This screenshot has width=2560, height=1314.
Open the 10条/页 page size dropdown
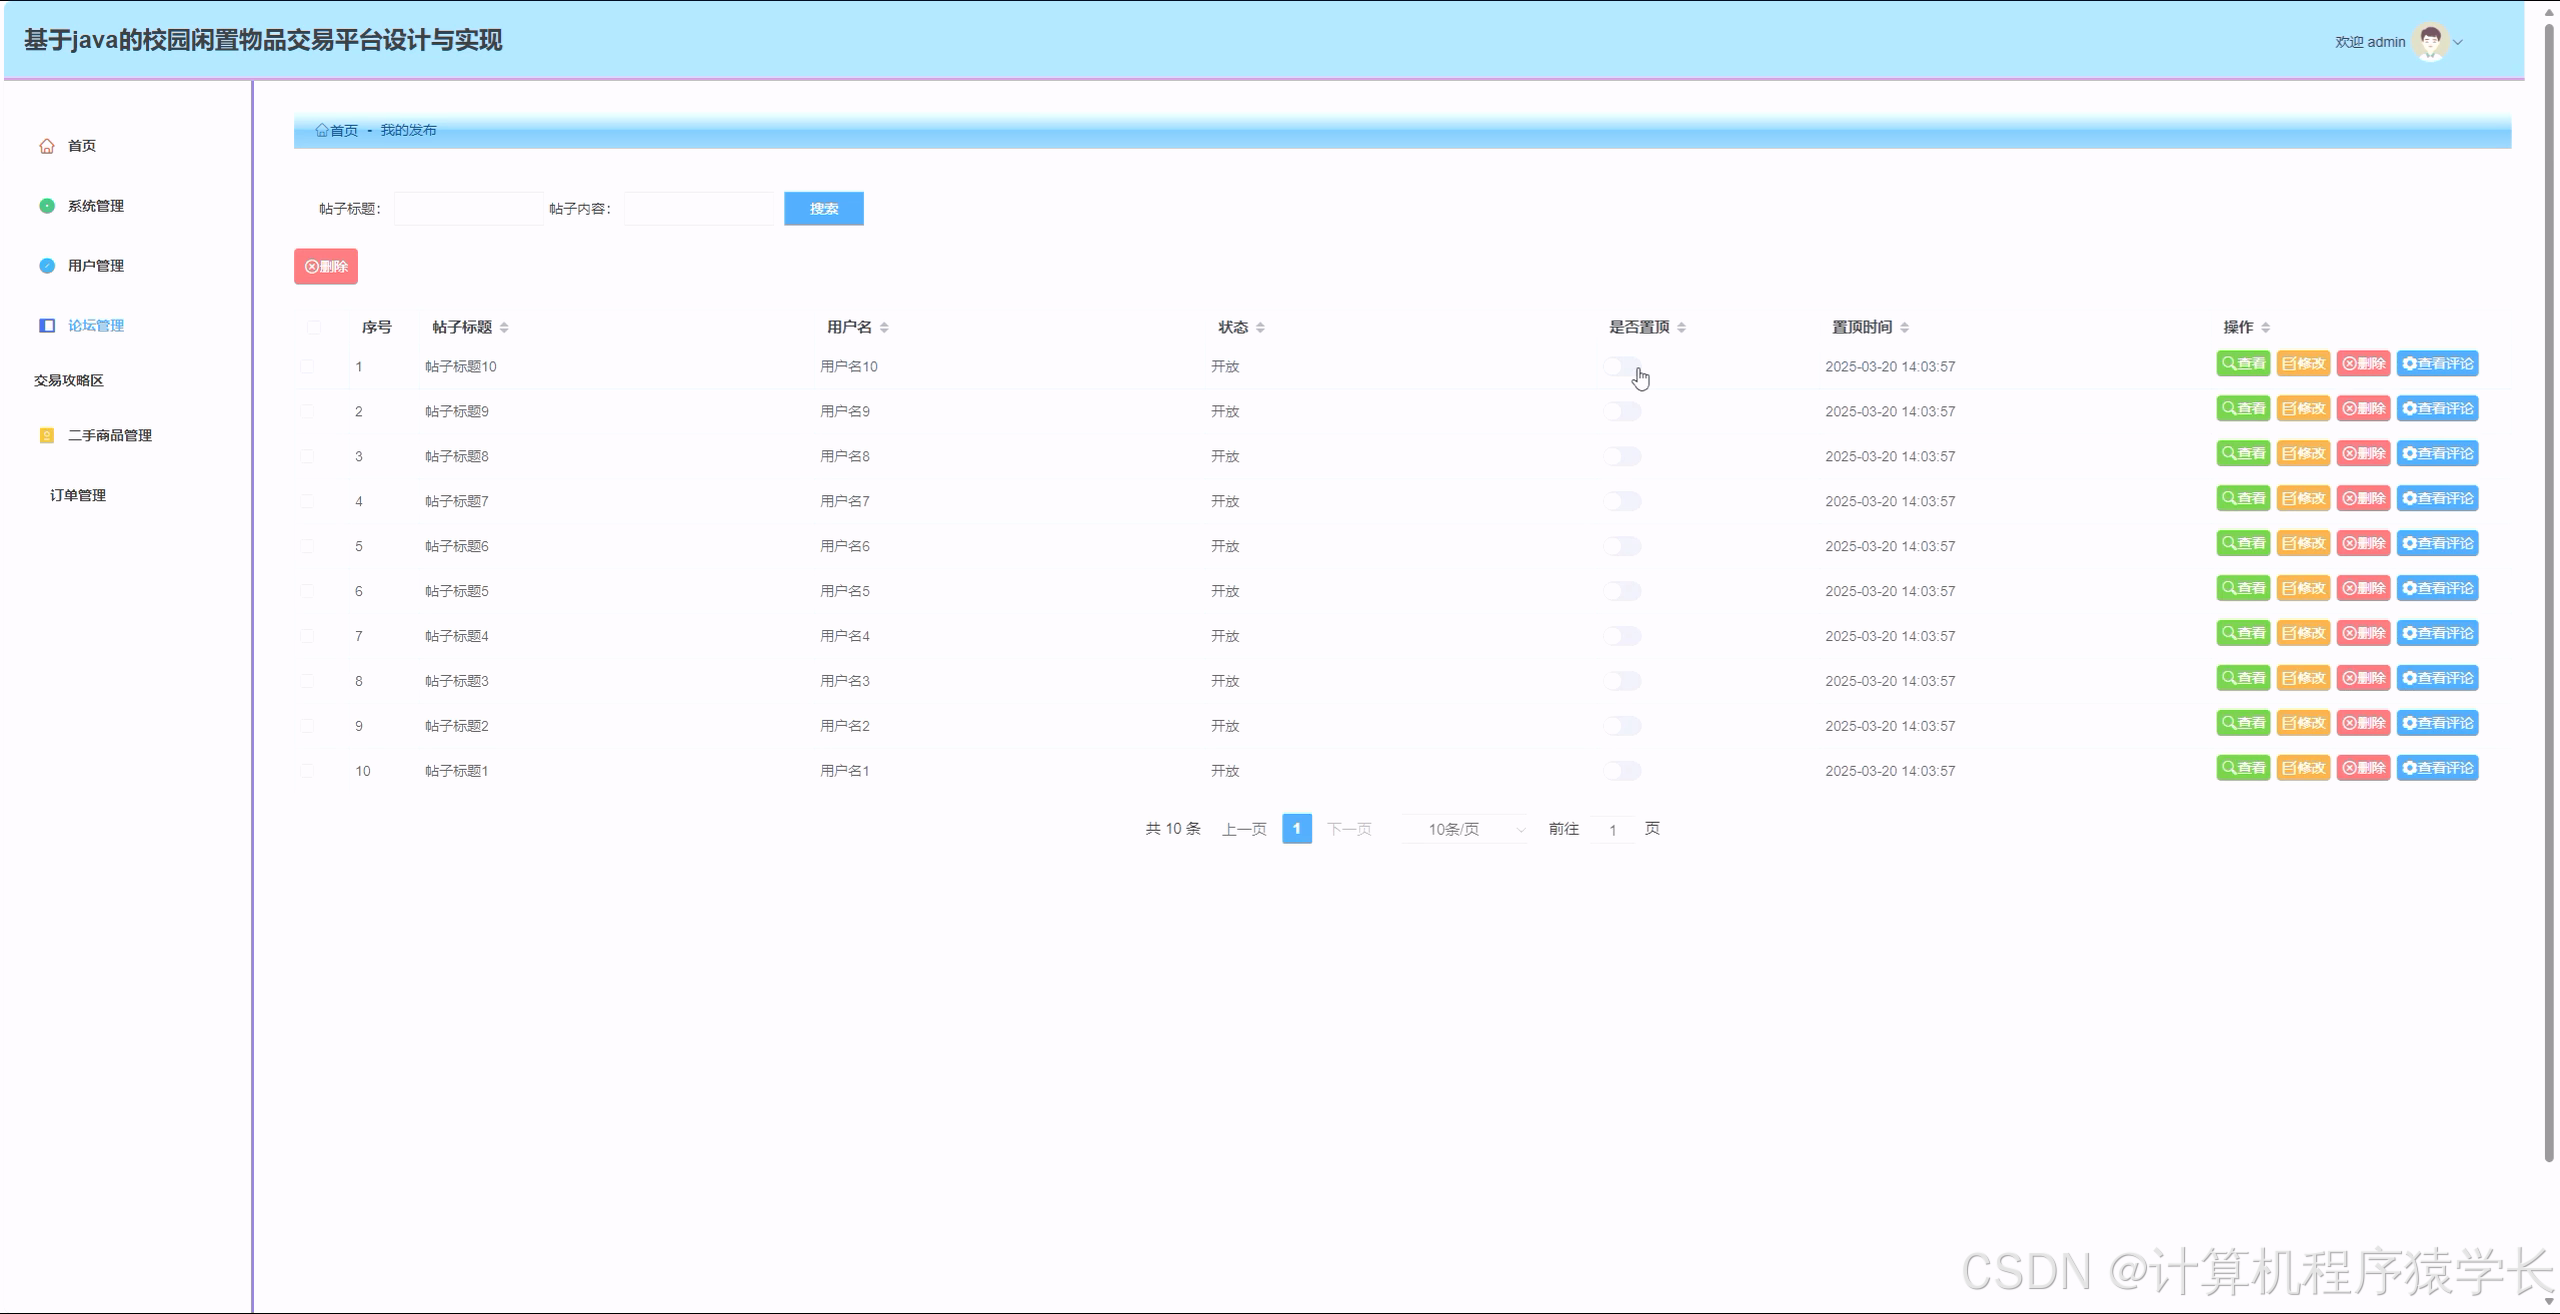[x=1463, y=829]
